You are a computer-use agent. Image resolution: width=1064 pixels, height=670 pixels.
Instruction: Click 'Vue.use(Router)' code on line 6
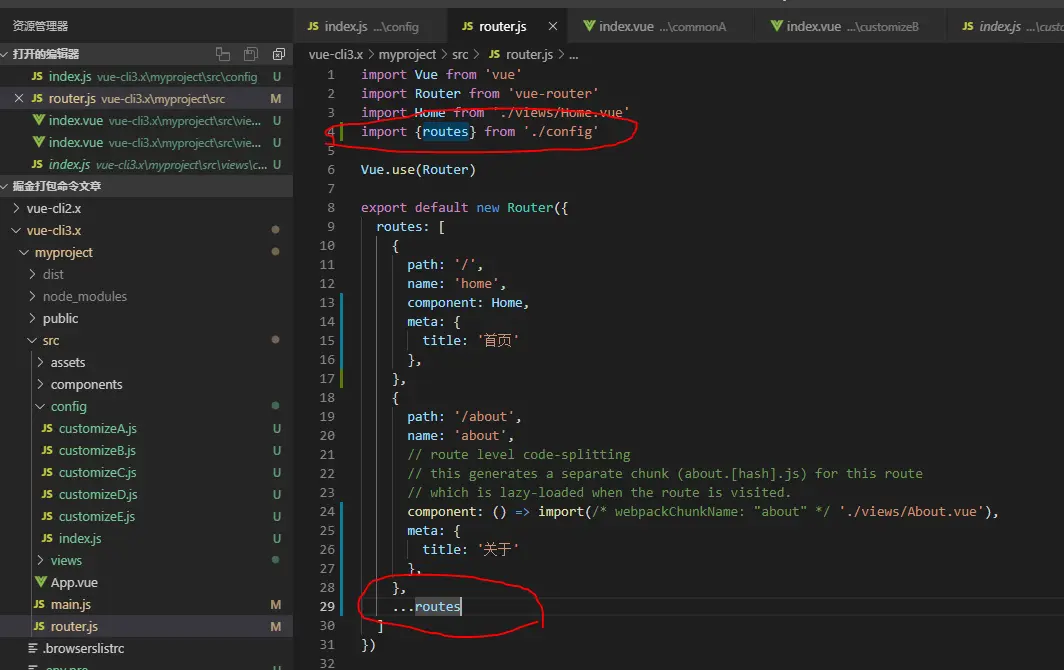coord(418,169)
